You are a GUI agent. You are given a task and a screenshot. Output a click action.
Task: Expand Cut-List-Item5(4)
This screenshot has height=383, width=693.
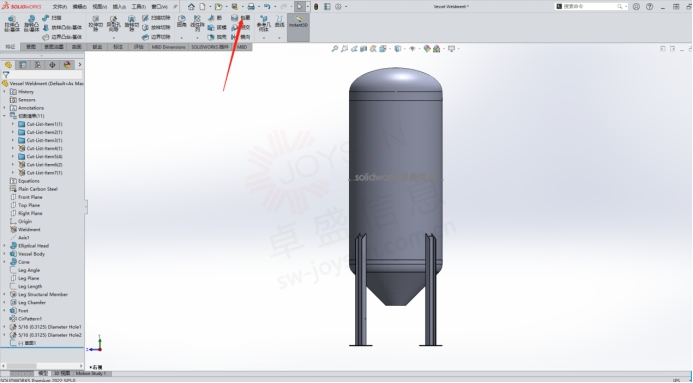click(x=13, y=156)
